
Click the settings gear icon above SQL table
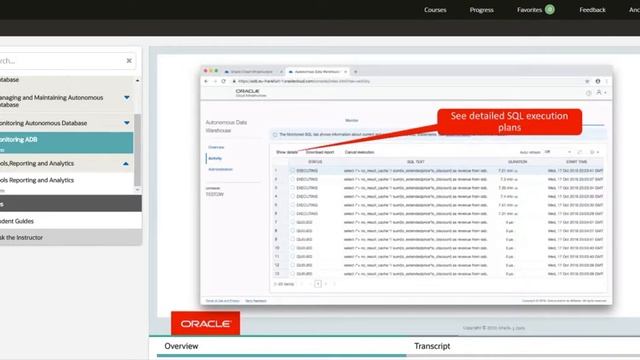pyautogui.click(x=592, y=152)
